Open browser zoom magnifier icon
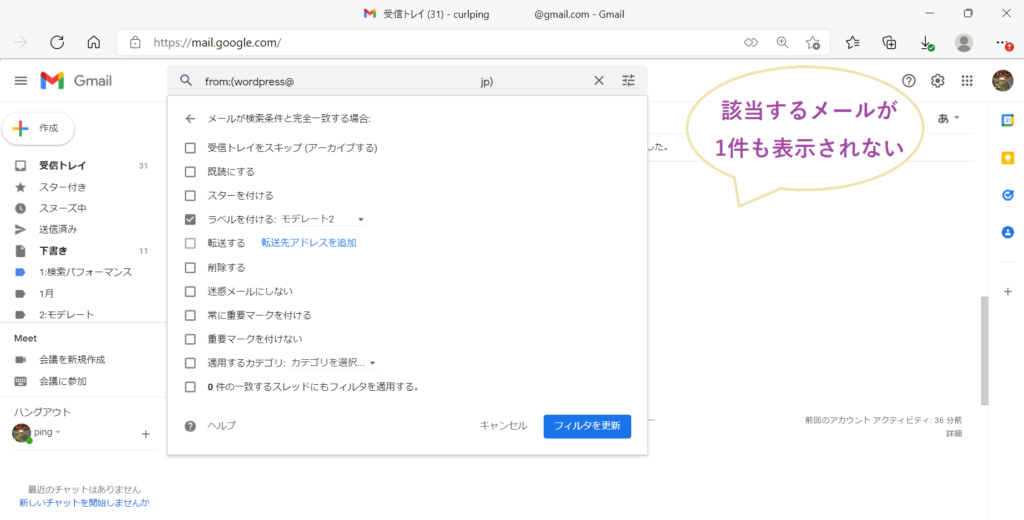 [x=782, y=42]
